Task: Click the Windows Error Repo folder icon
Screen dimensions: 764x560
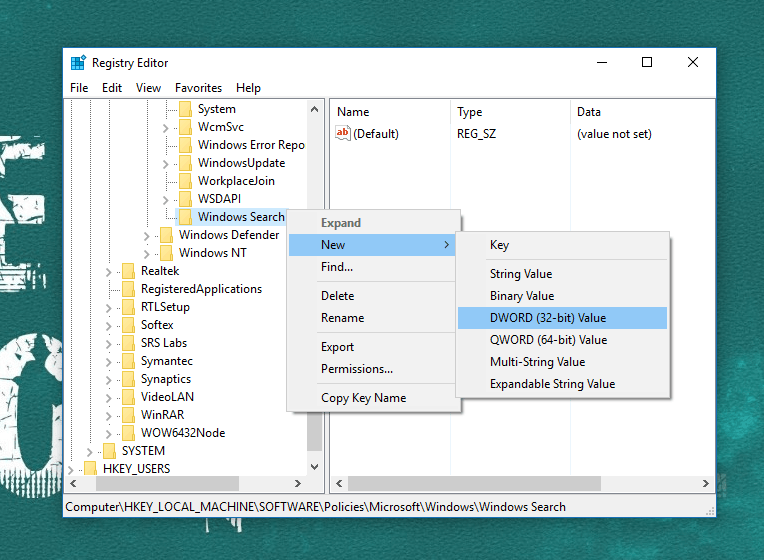Action: coord(185,145)
